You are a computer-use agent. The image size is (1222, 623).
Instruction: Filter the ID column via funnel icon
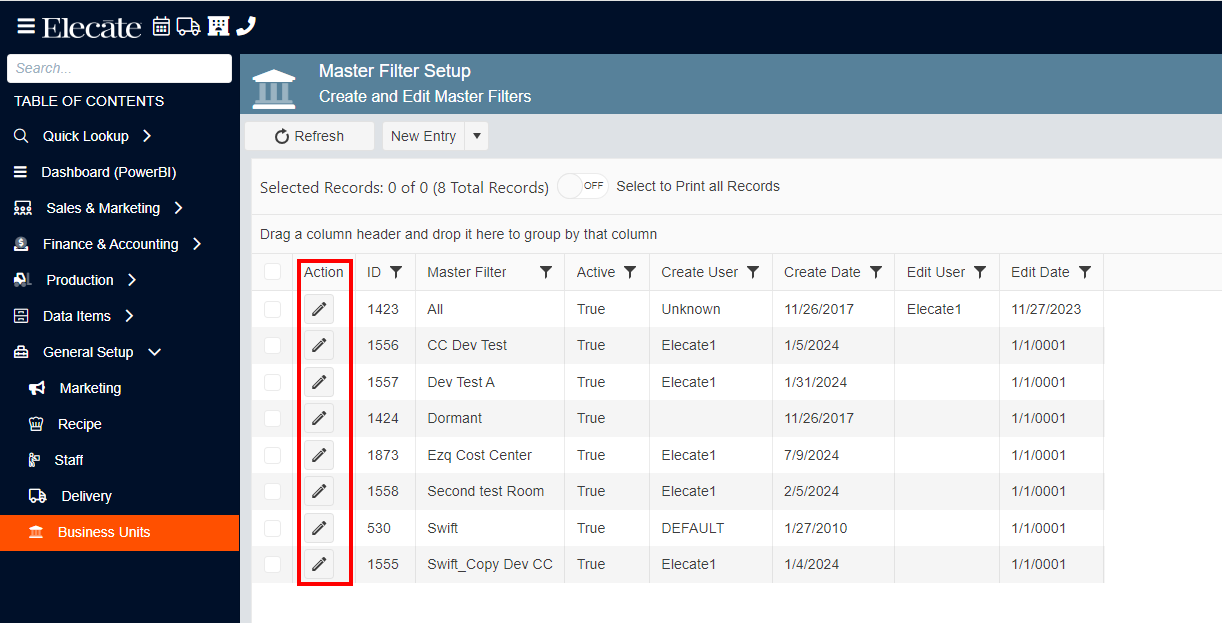click(x=396, y=272)
